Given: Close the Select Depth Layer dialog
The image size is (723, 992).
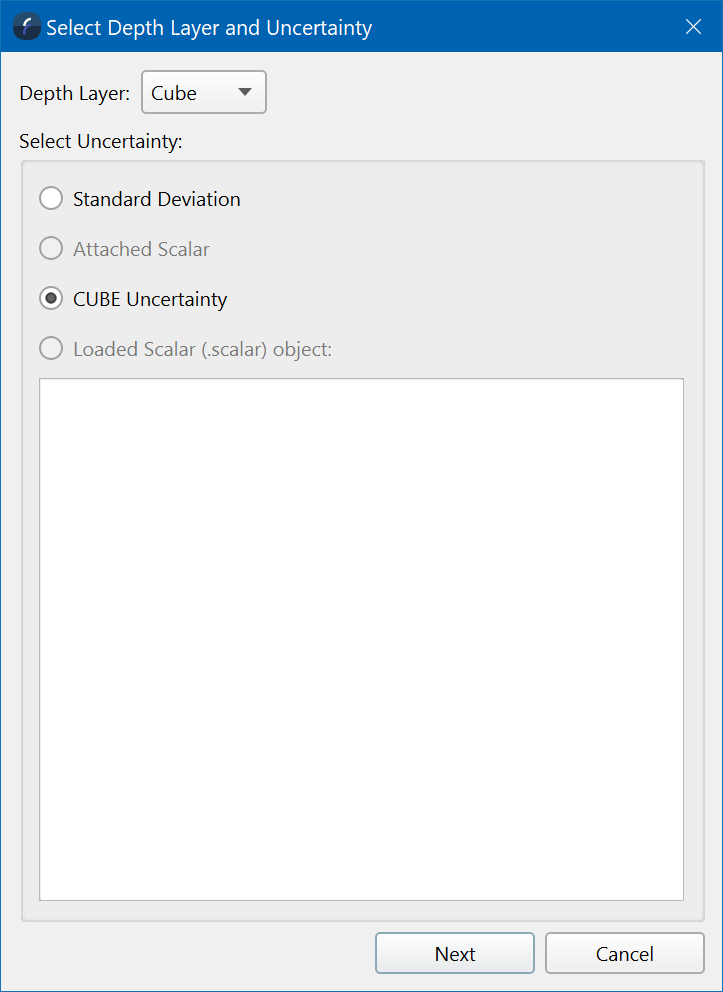Looking at the screenshot, I should [693, 27].
